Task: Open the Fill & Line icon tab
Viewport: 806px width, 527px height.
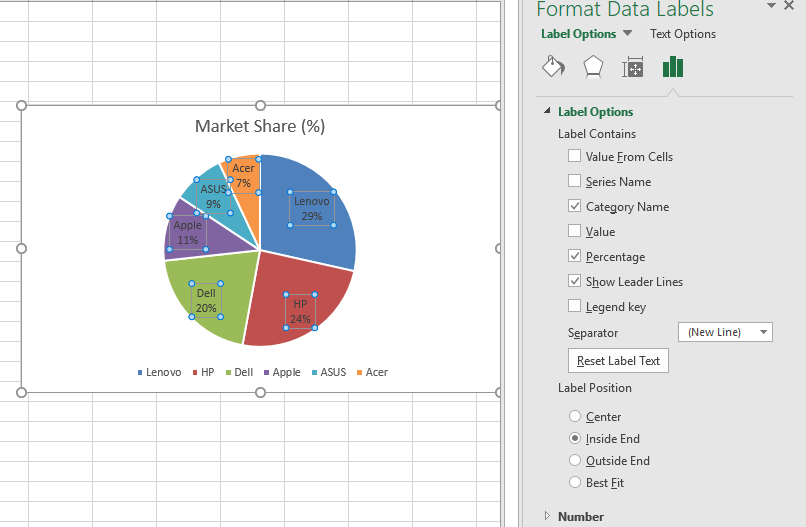Action: point(553,67)
